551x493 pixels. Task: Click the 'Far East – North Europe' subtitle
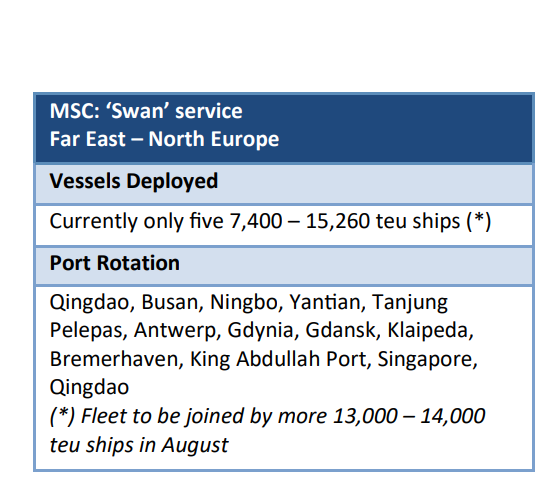coord(164,139)
